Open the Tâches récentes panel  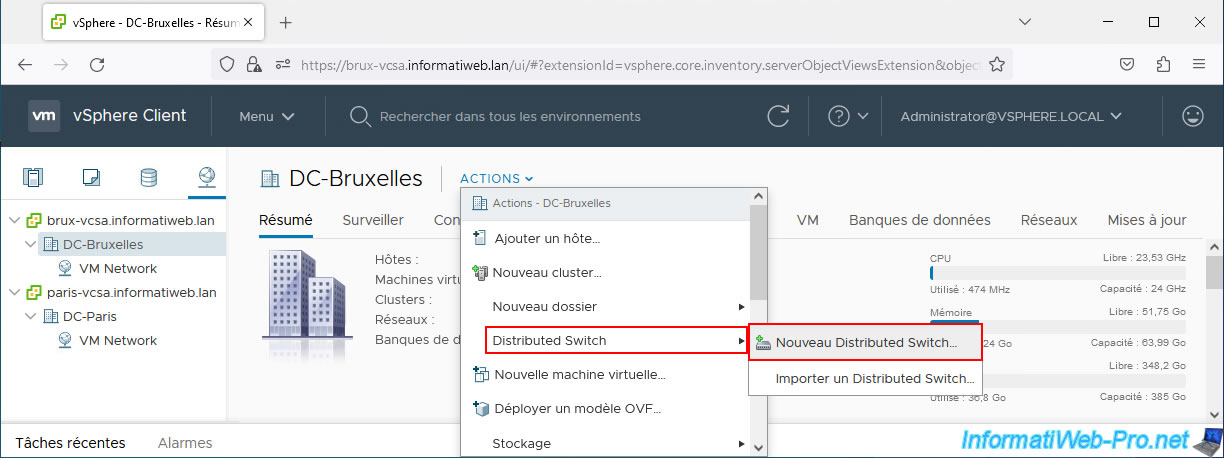tap(70, 442)
